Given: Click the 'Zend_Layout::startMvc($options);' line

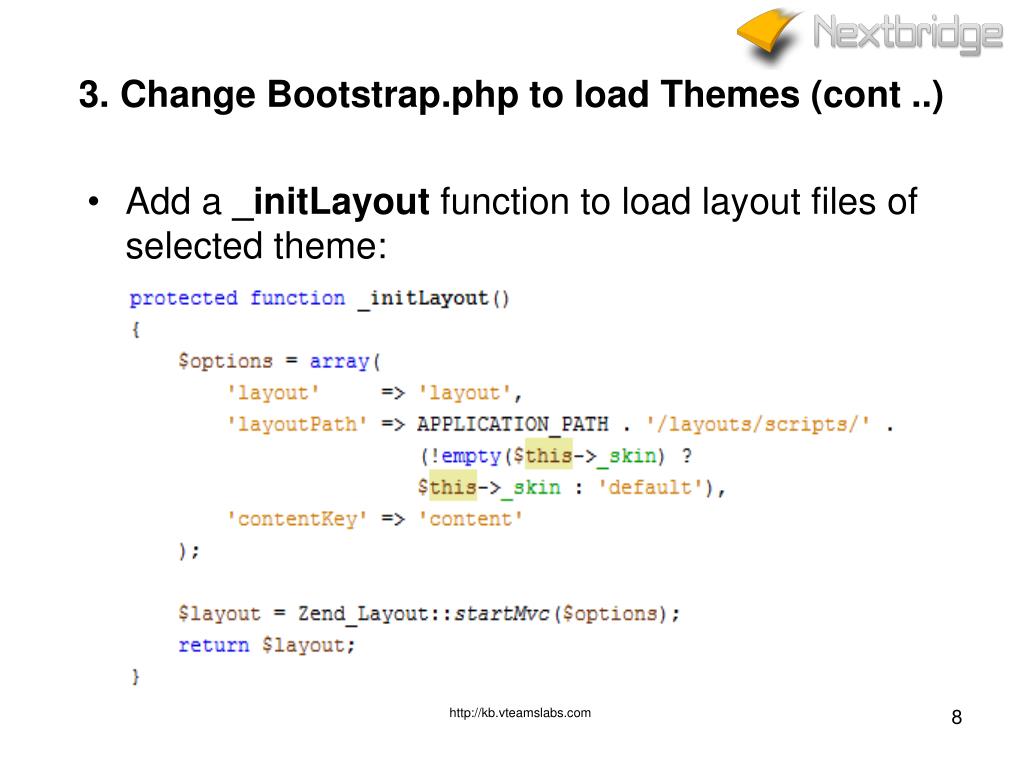Looking at the screenshot, I should pyautogui.click(x=429, y=614).
